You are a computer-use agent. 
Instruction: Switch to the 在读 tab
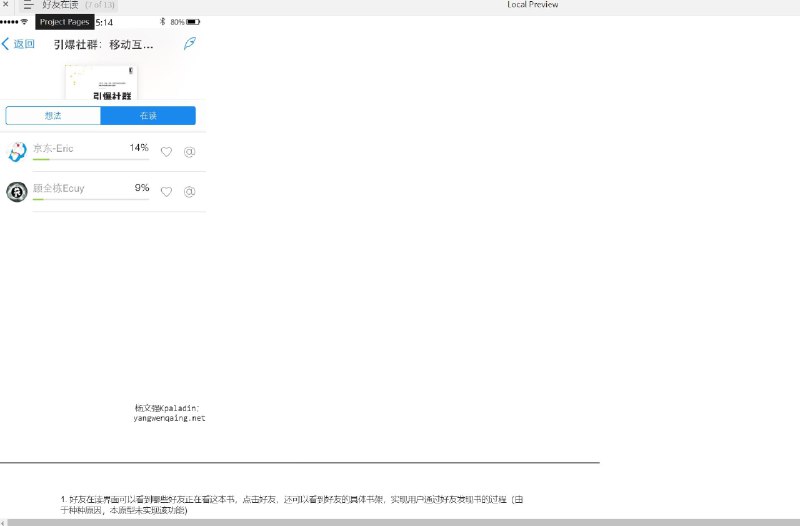pyautogui.click(x=148, y=116)
